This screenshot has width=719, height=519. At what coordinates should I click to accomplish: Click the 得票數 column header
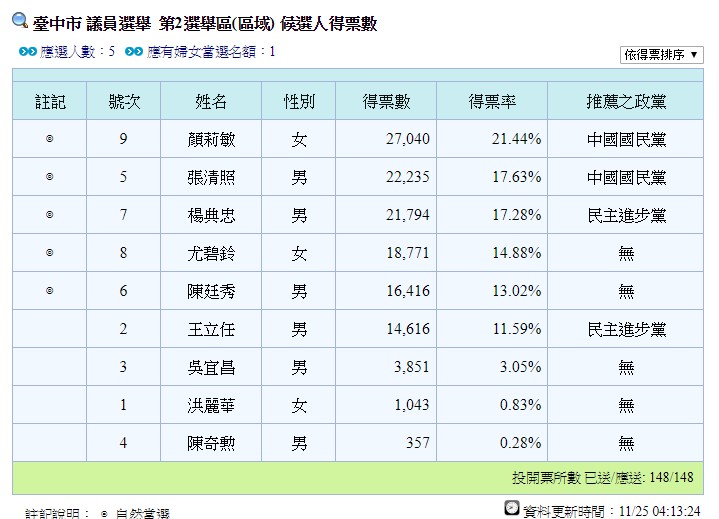(x=386, y=101)
